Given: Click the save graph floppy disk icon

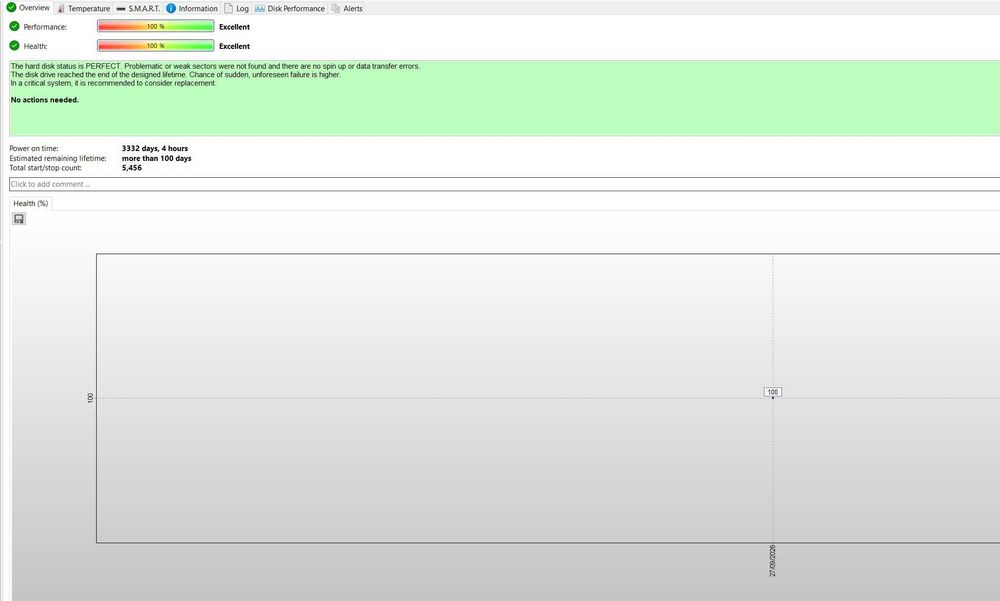Looking at the screenshot, I should click(x=18, y=219).
